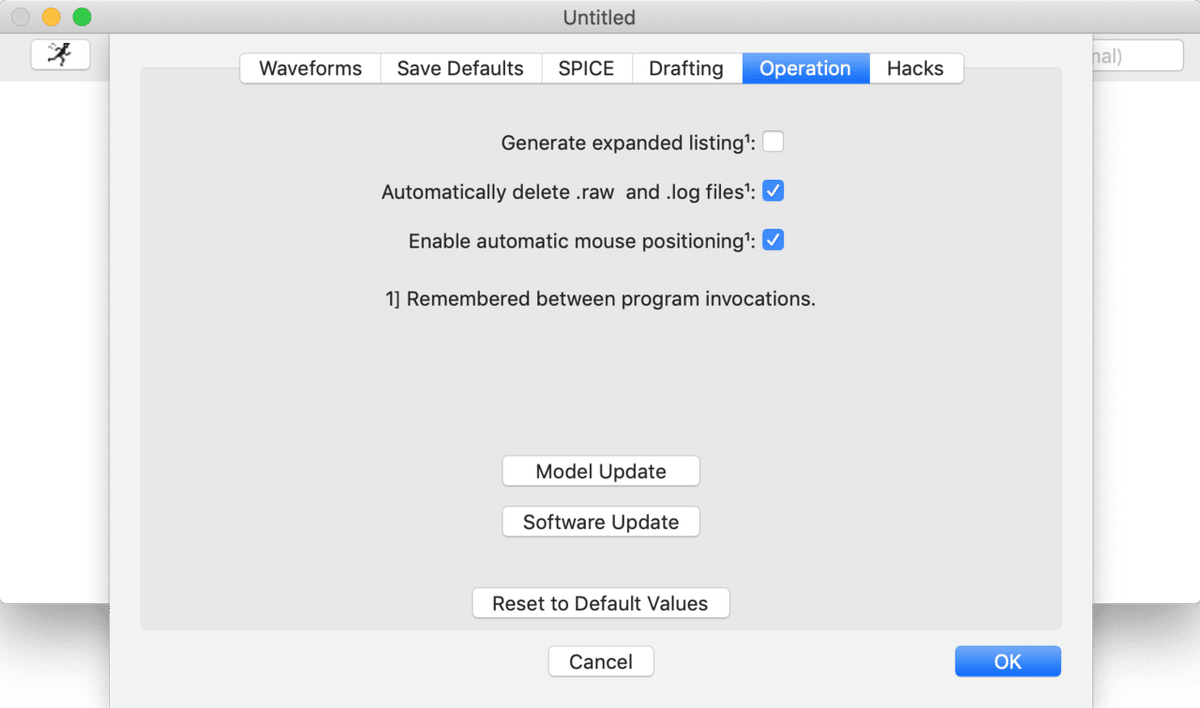This screenshot has height=708, width=1200.
Task: Uncheck Automatically delete .raw and .log files
Action: click(773, 191)
